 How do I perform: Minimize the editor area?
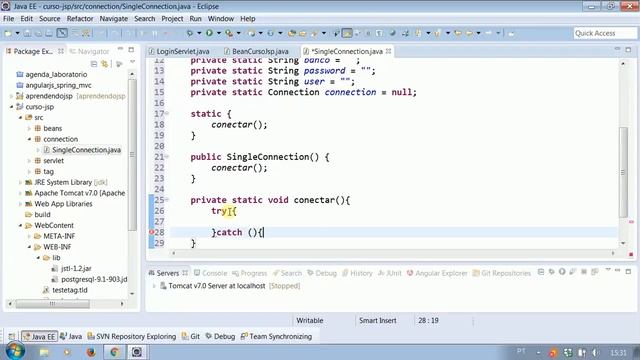617,49
